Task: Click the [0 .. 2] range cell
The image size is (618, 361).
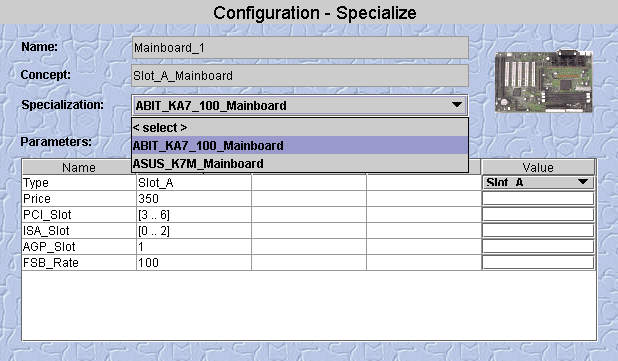Action: point(194,231)
